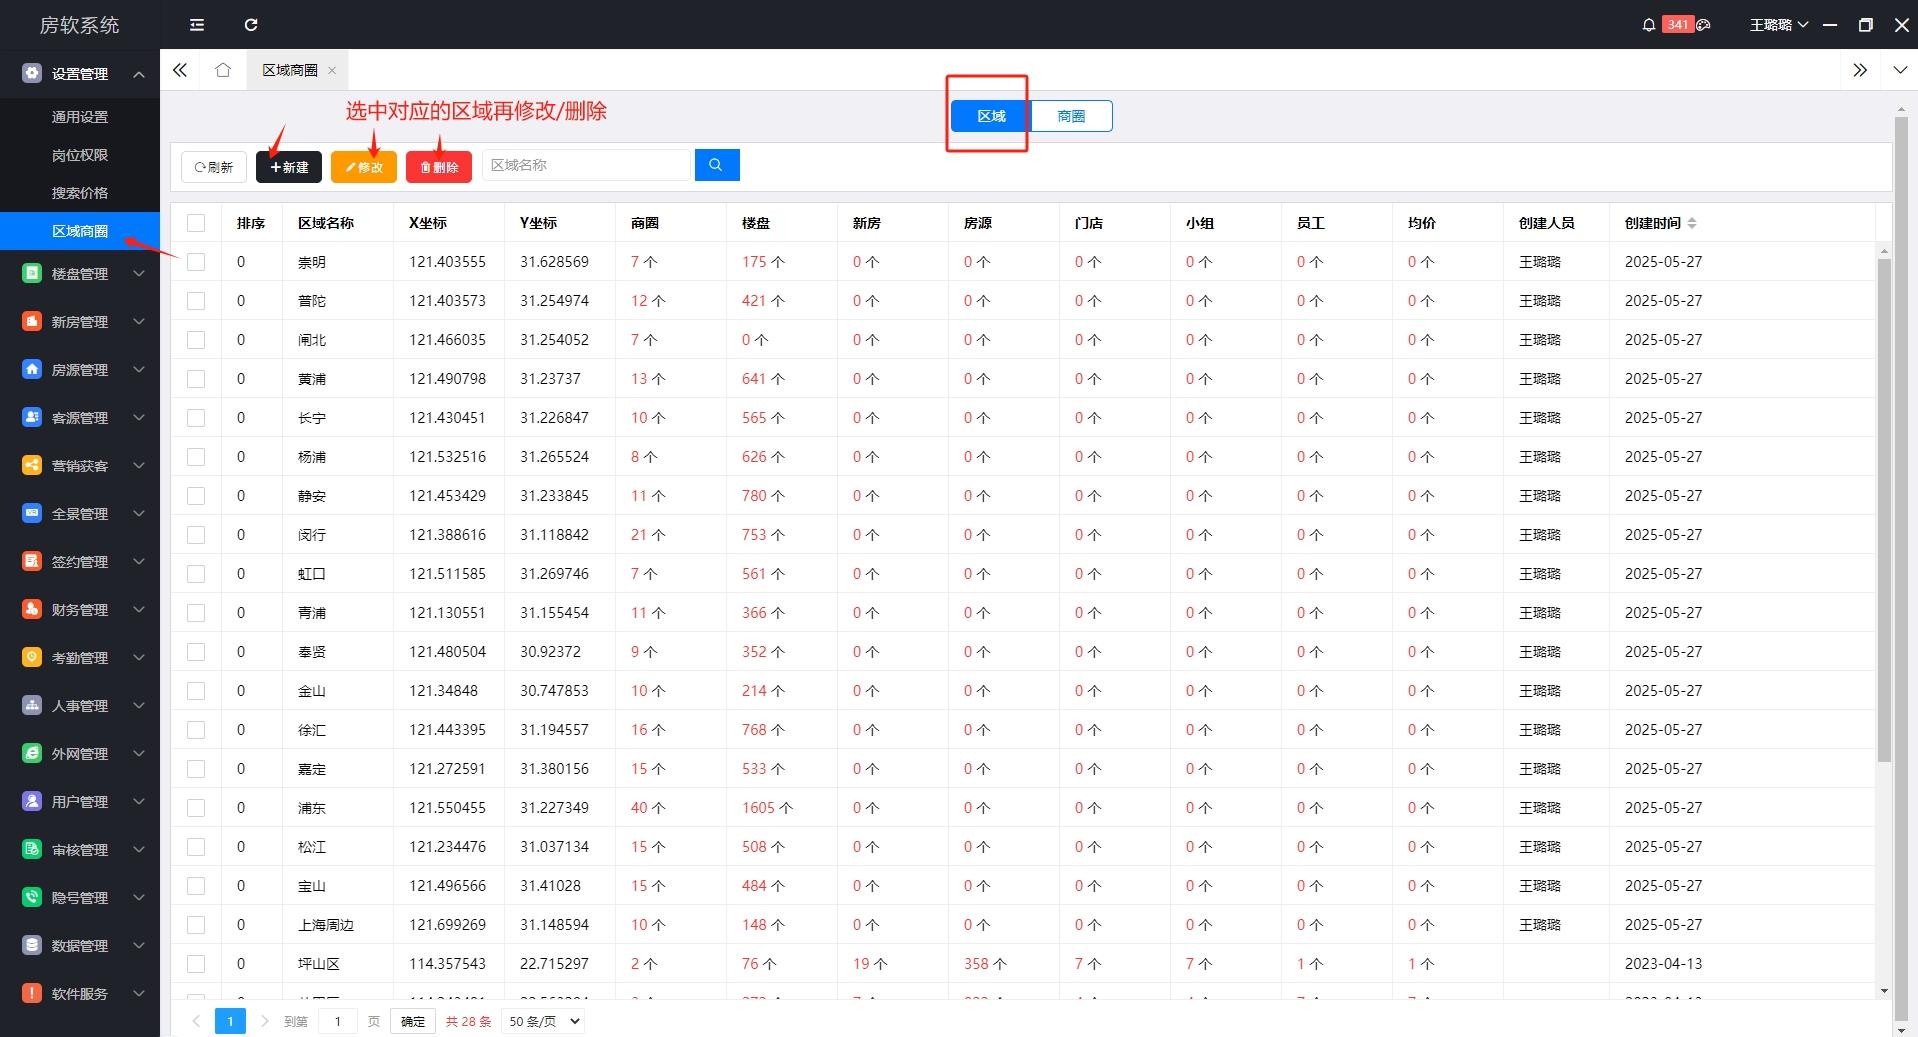Open the 50 条/页 page size dropdown
Viewport: 1918px width, 1037px height.
click(544, 1021)
